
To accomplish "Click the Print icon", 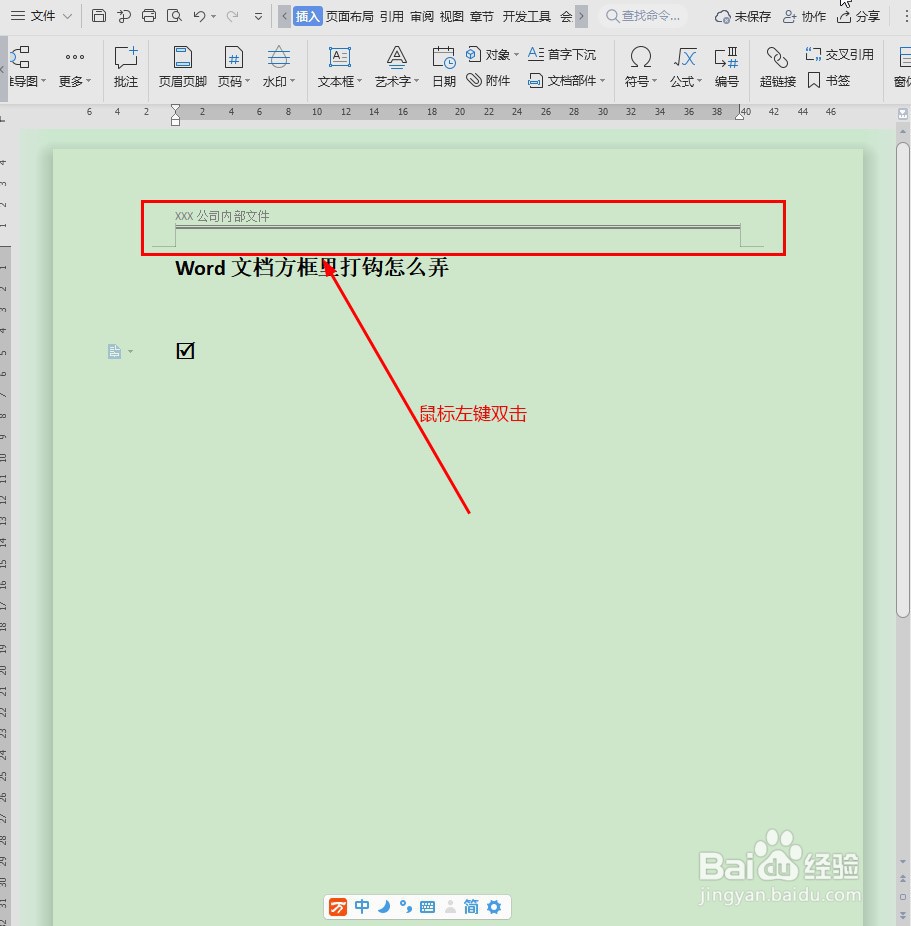I will [149, 16].
